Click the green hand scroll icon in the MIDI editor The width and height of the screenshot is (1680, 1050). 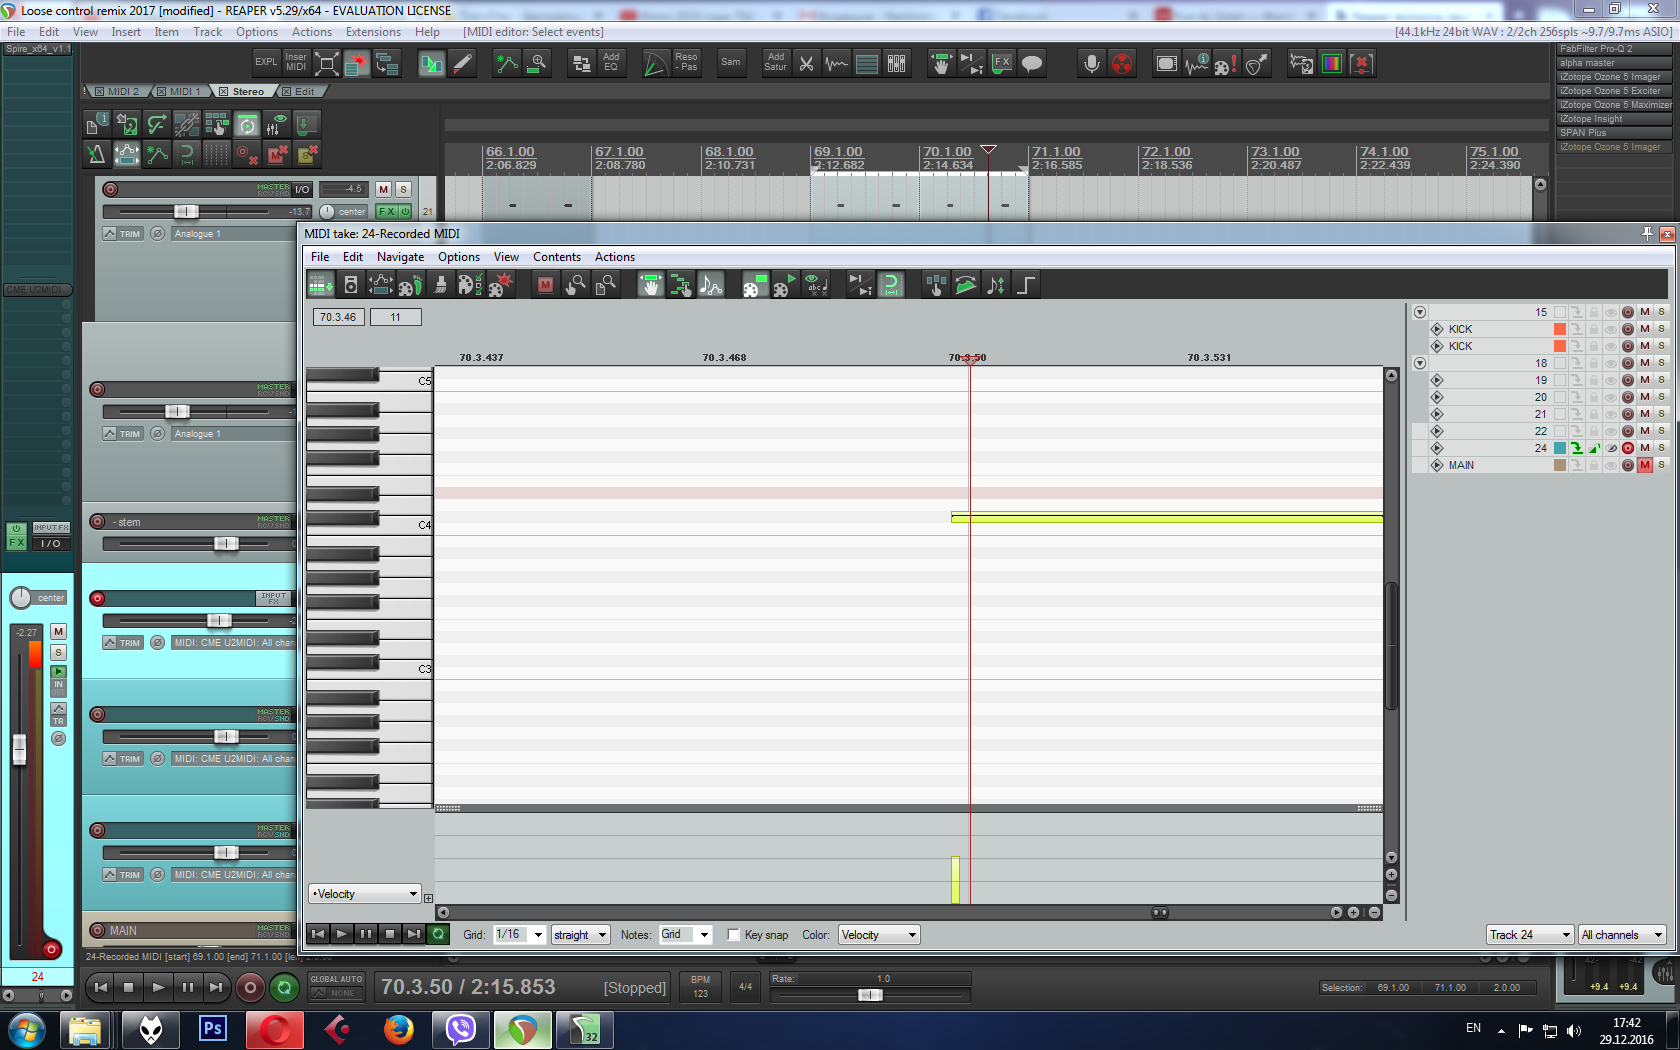650,285
